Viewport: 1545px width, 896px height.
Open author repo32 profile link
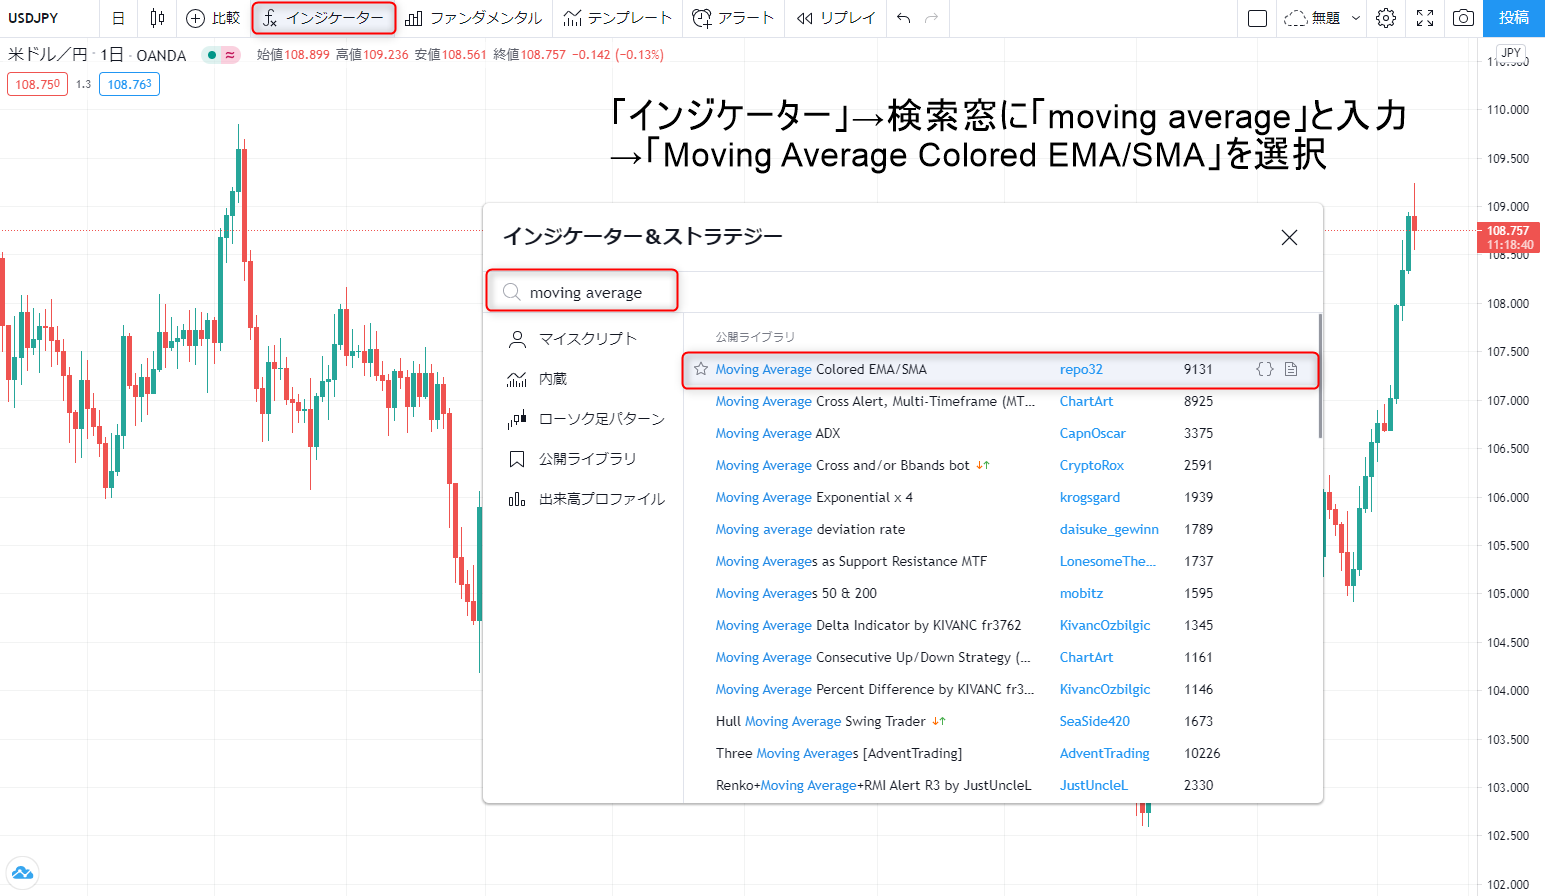point(1081,369)
